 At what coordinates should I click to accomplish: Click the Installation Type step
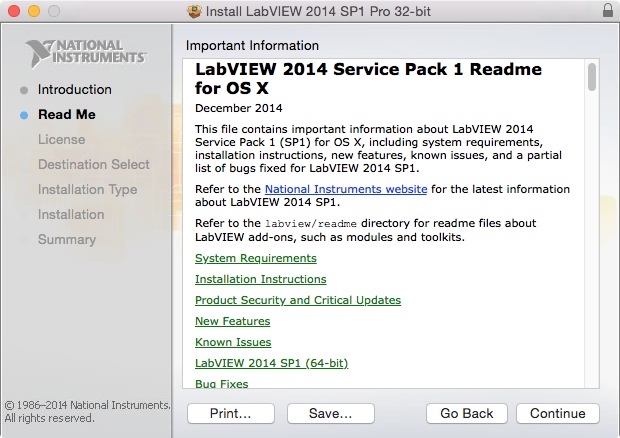coord(87,190)
